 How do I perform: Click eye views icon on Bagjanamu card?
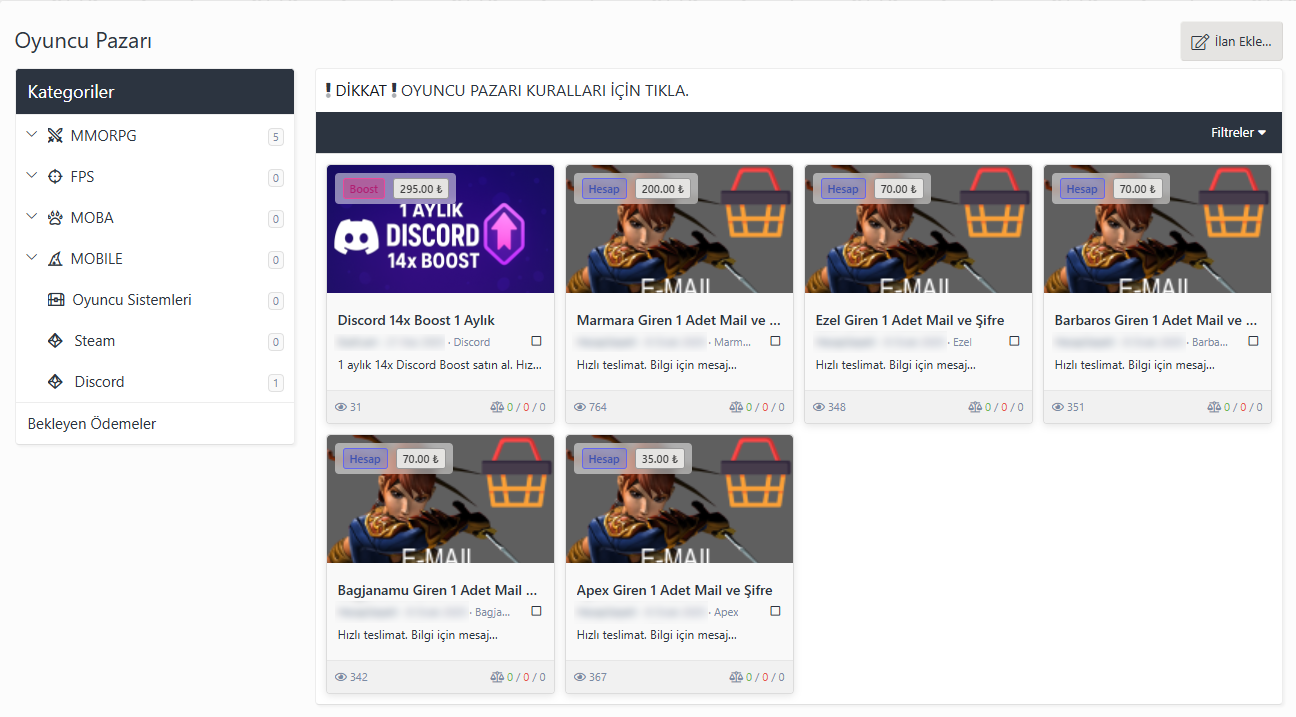click(341, 677)
